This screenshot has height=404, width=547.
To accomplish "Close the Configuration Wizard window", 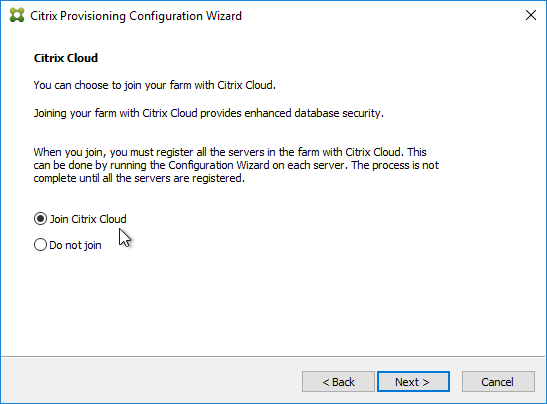I will 531,15.
